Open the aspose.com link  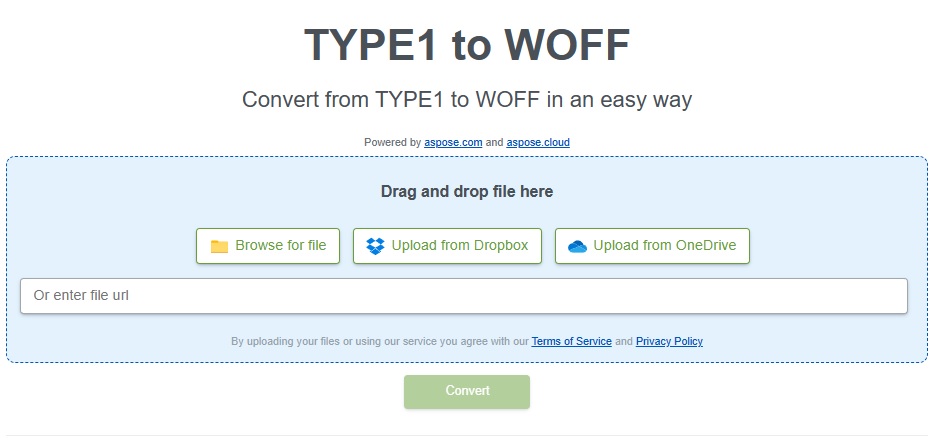(x=453, y=143)
